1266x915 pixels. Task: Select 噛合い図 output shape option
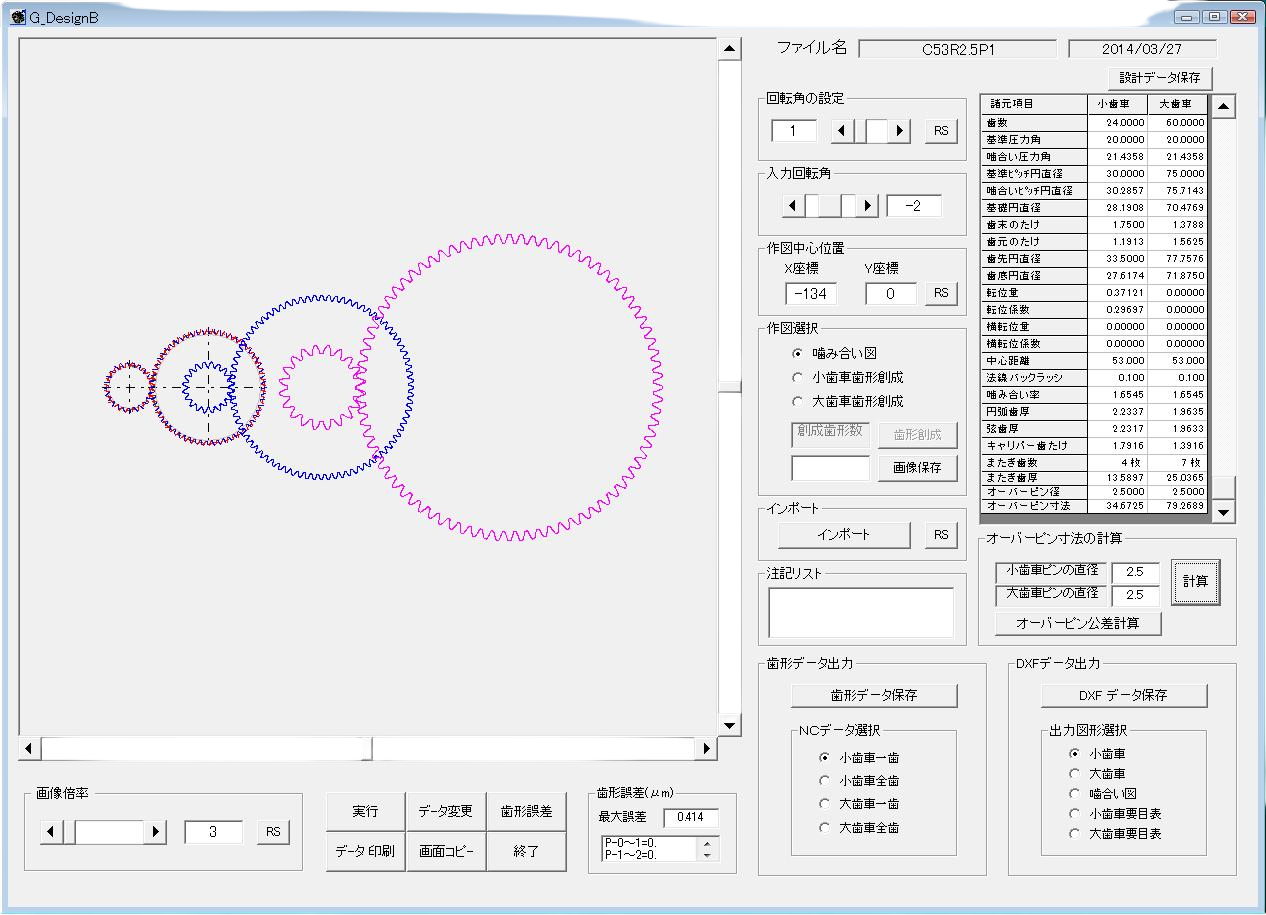pyautogui.click(x=1075, y=793)
